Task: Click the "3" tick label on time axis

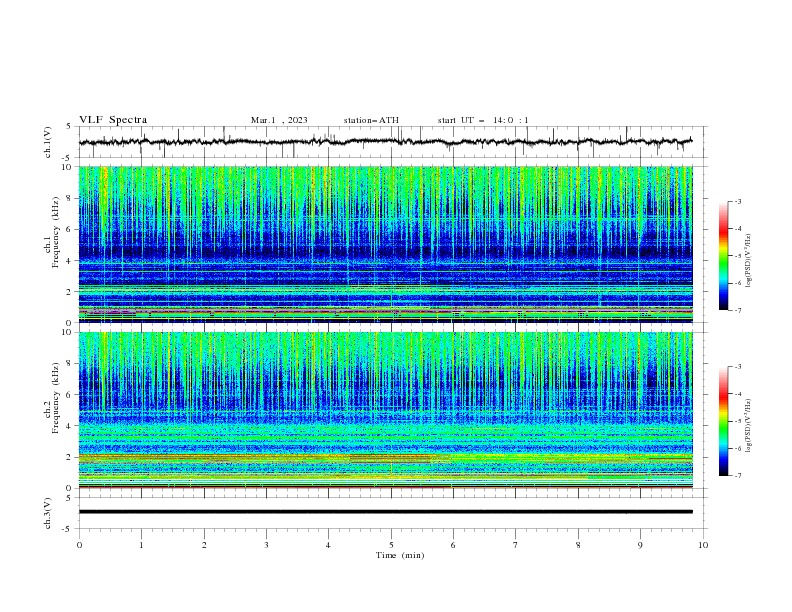Action: (266, 545)
